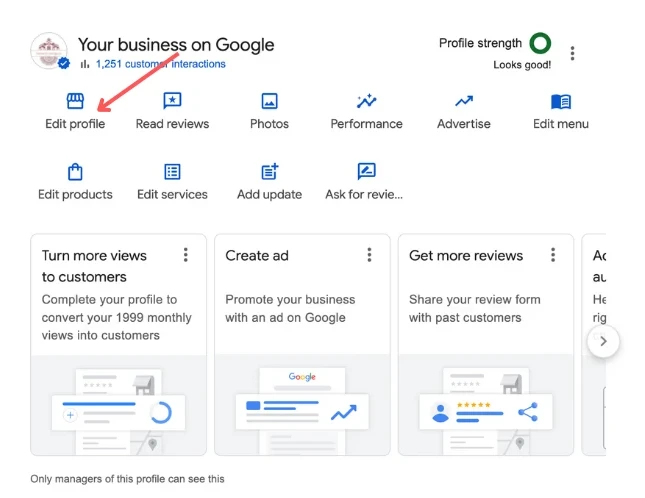Open the 1,251 customer interactions link
645x498 pixels.
[160, 64]
